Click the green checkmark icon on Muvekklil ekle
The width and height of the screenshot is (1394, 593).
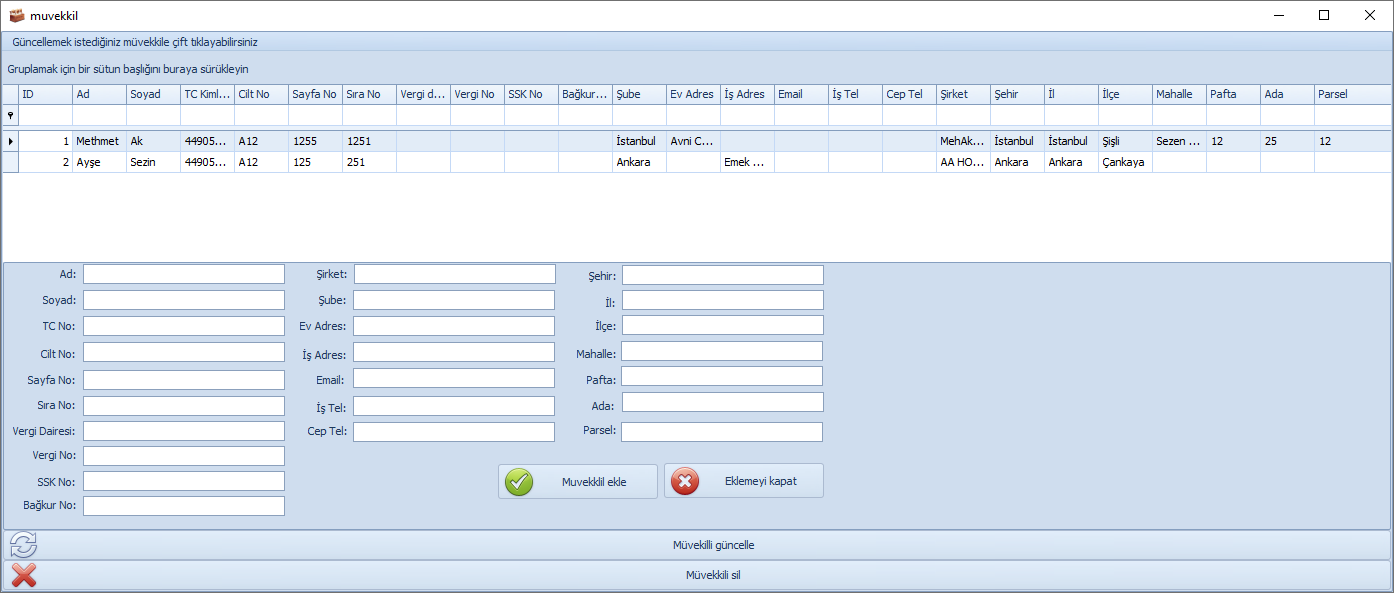point(519,482)
